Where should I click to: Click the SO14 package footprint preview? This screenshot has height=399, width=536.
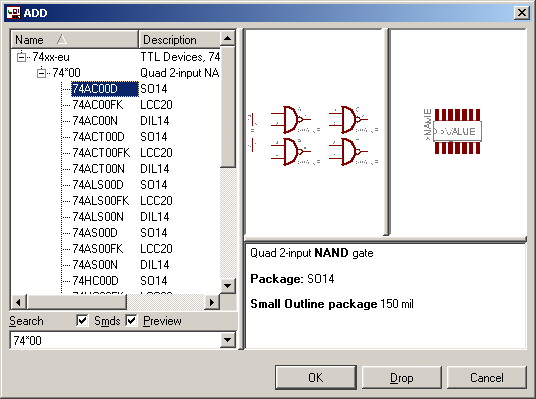tap(453, 131)
